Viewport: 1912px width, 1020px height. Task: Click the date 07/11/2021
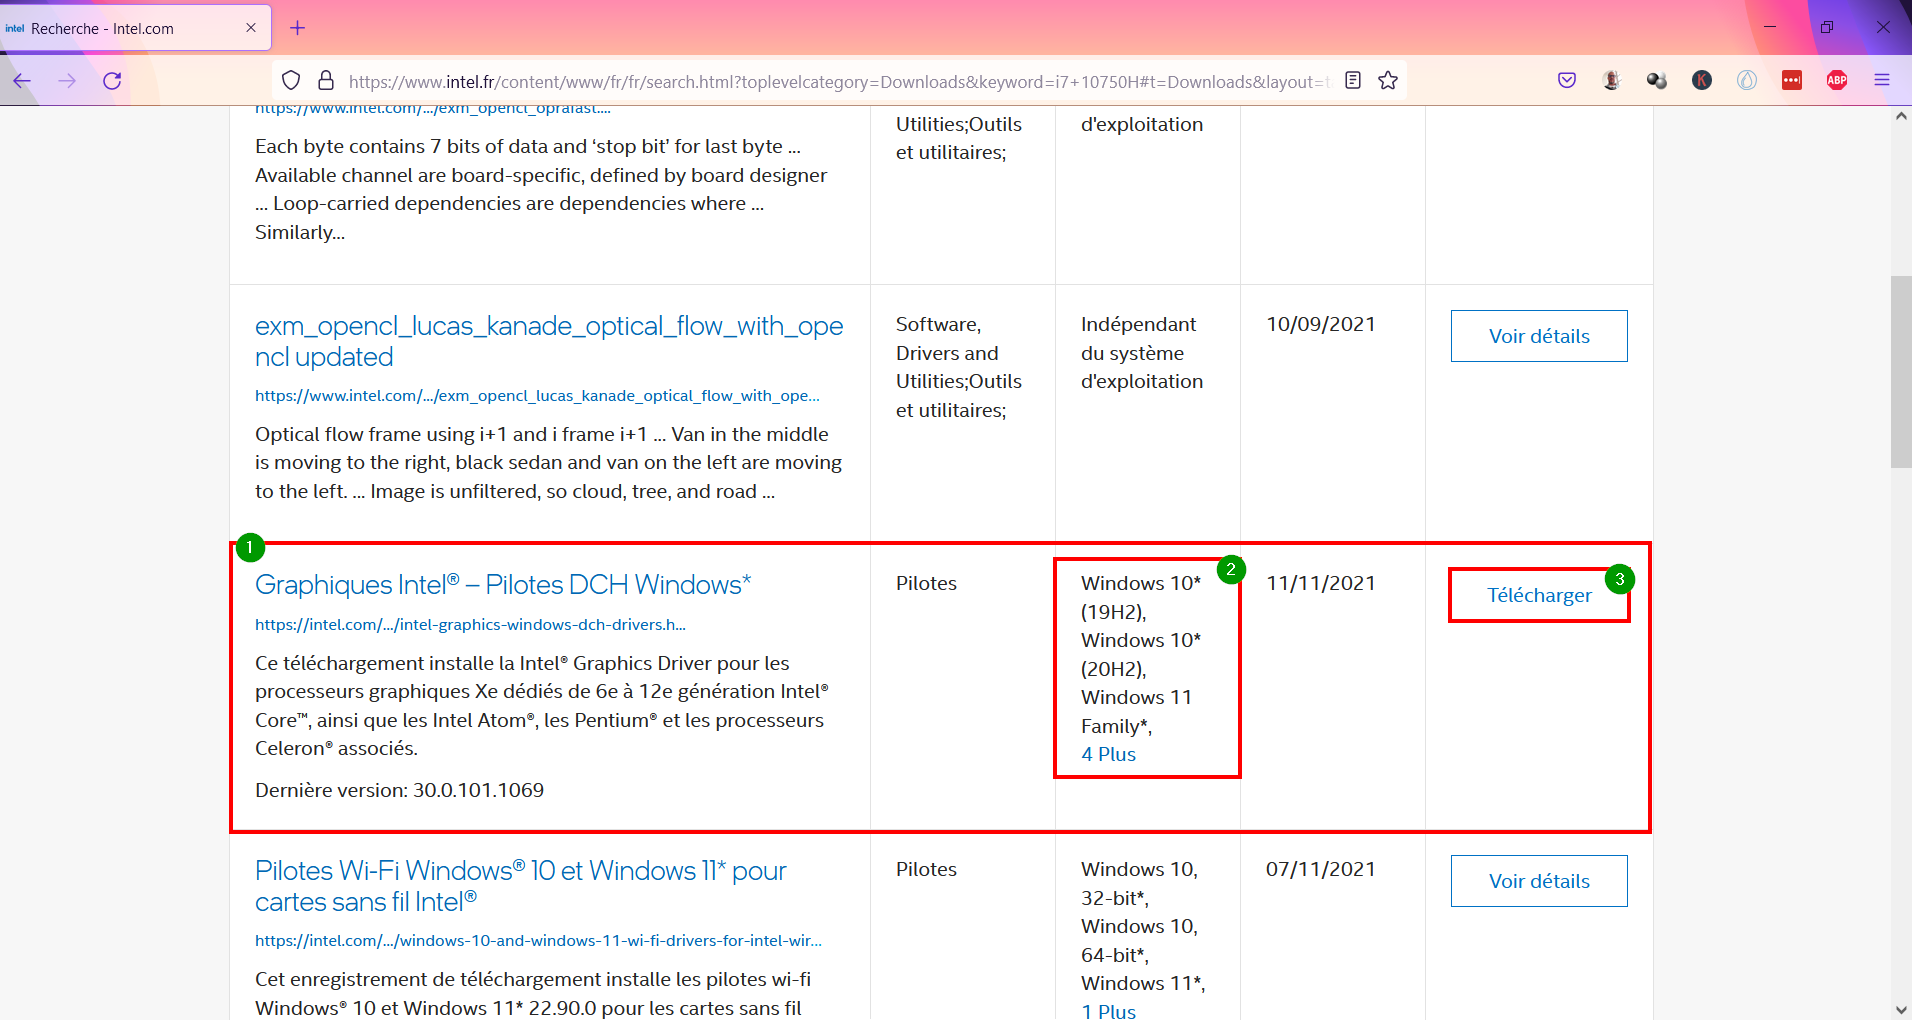[1320, 869]
